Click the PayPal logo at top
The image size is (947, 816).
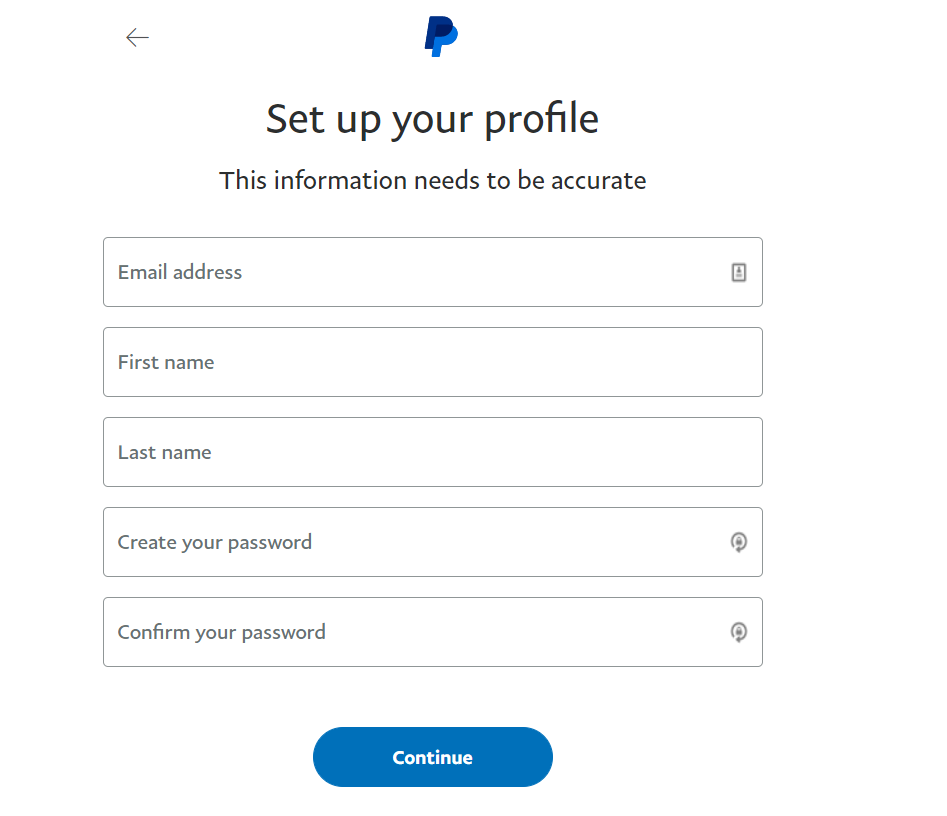441,37
